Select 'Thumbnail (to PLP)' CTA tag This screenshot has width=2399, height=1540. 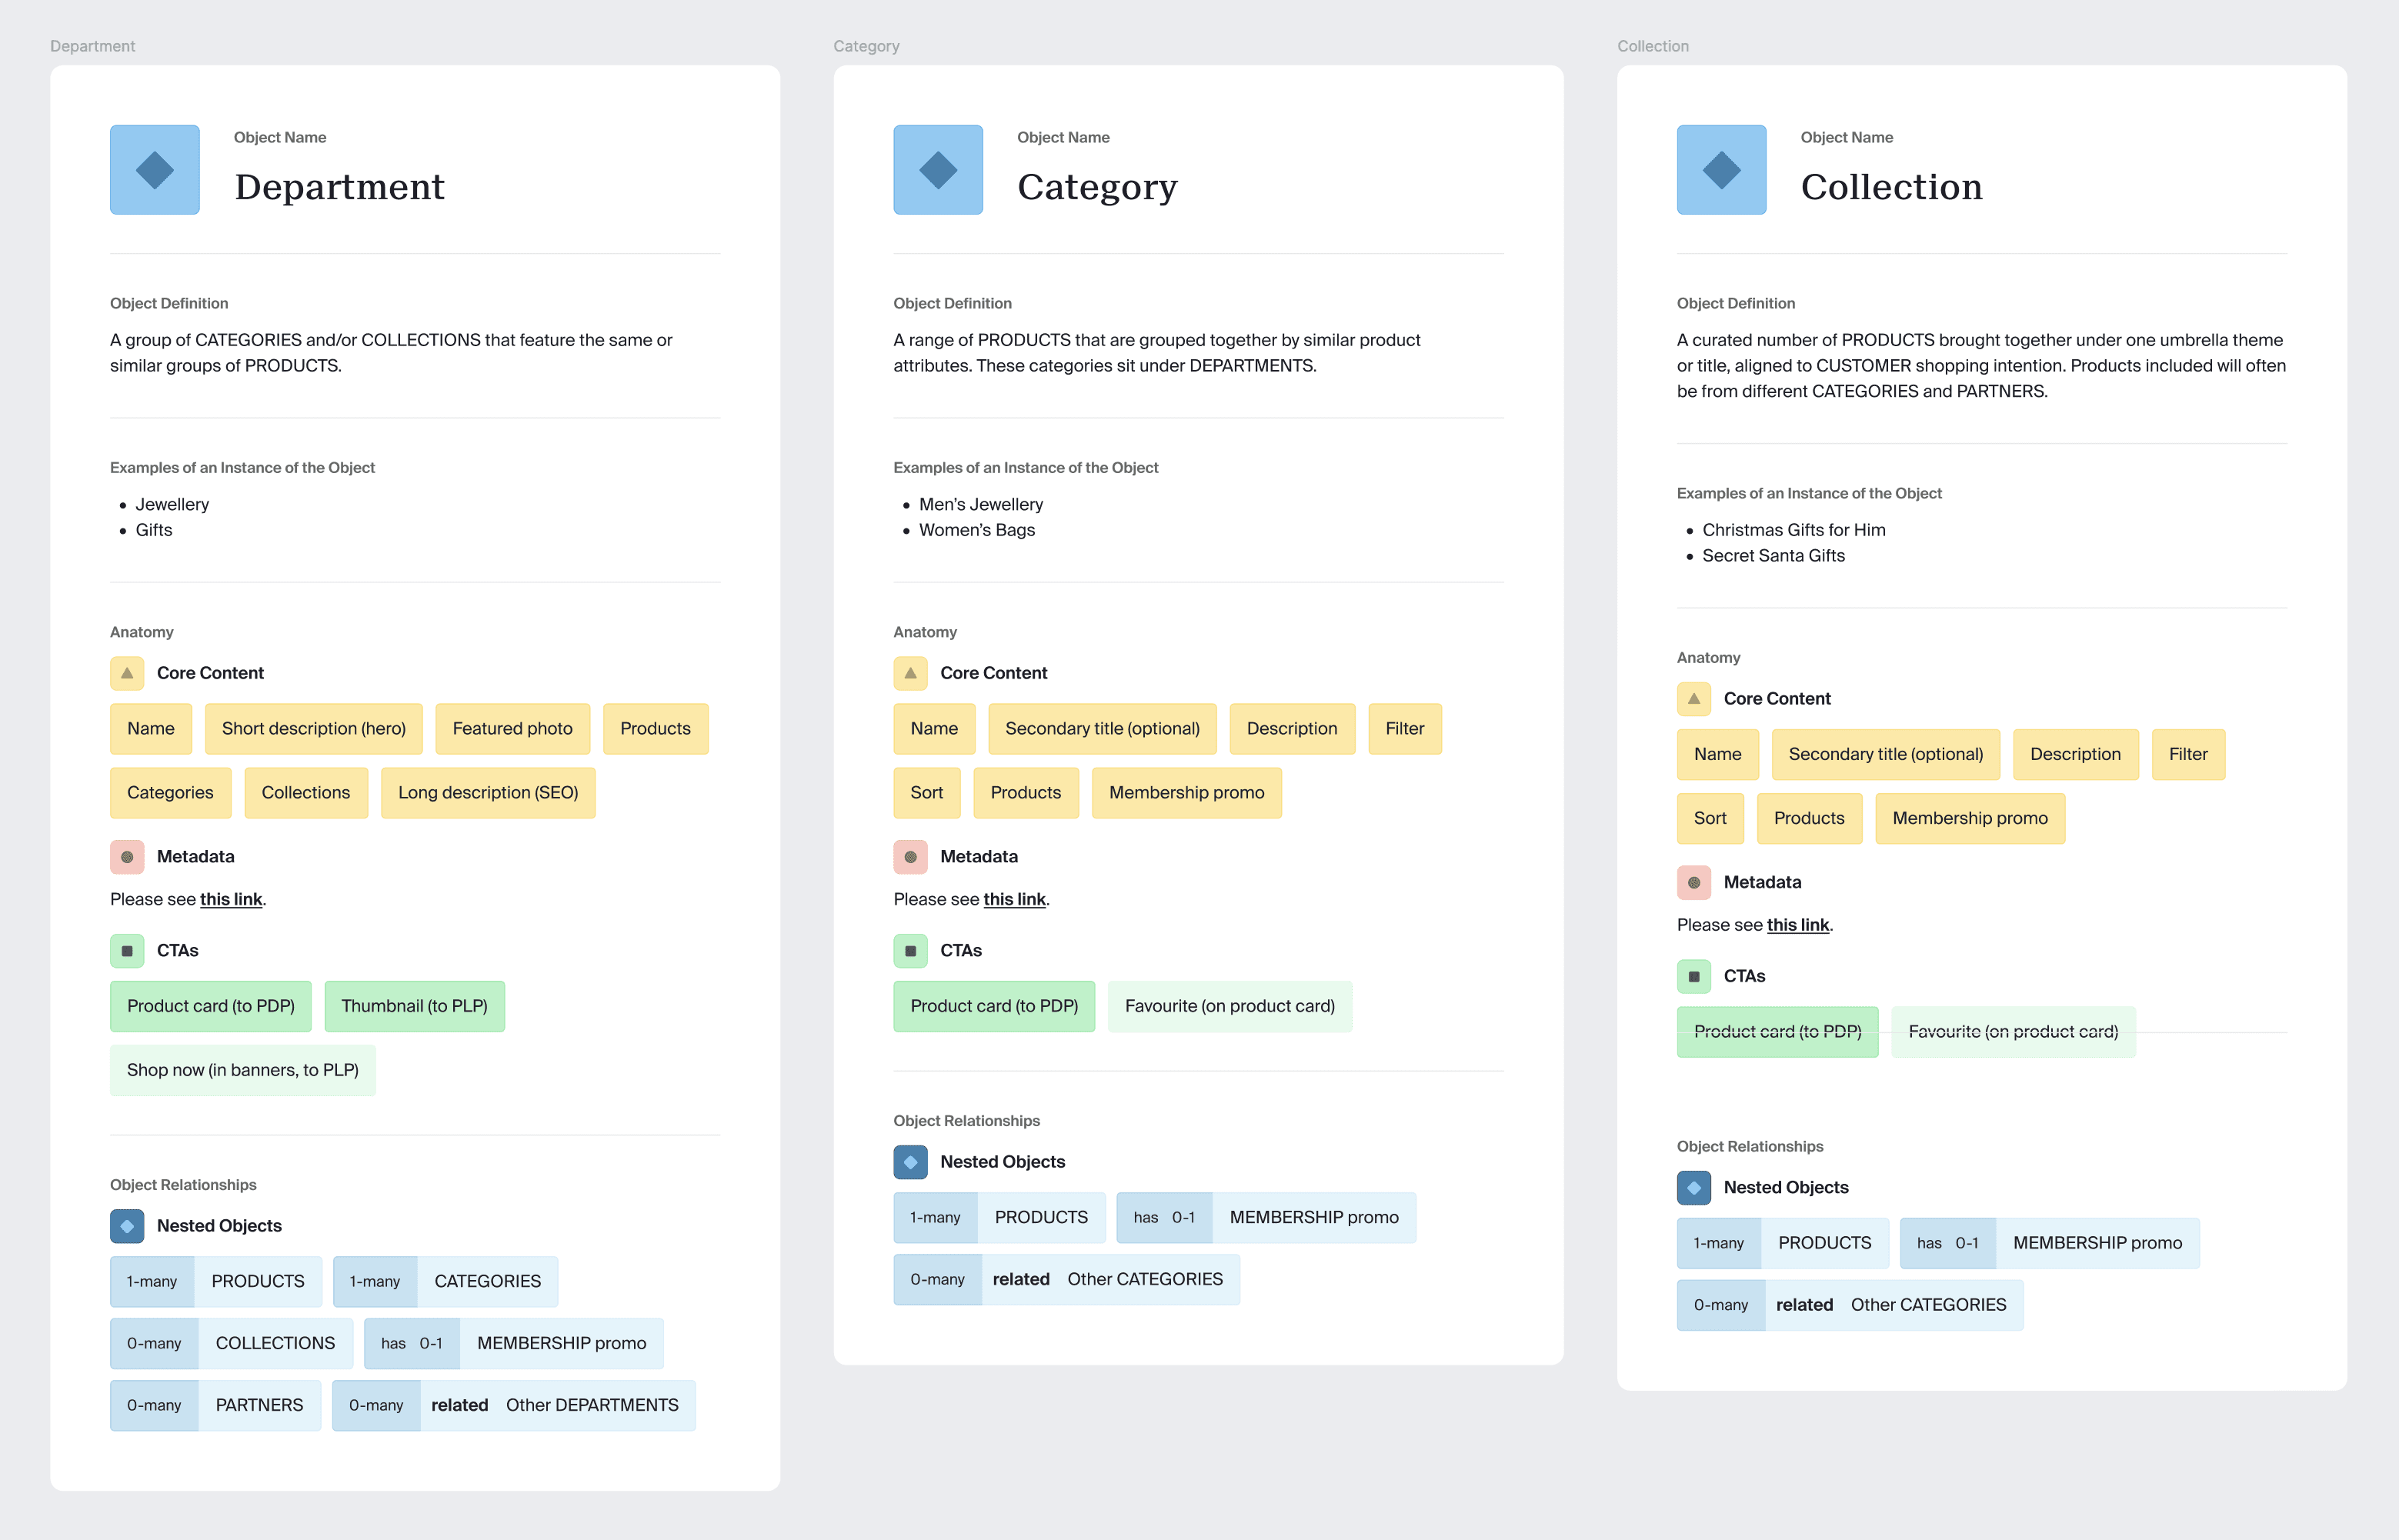414,1006
